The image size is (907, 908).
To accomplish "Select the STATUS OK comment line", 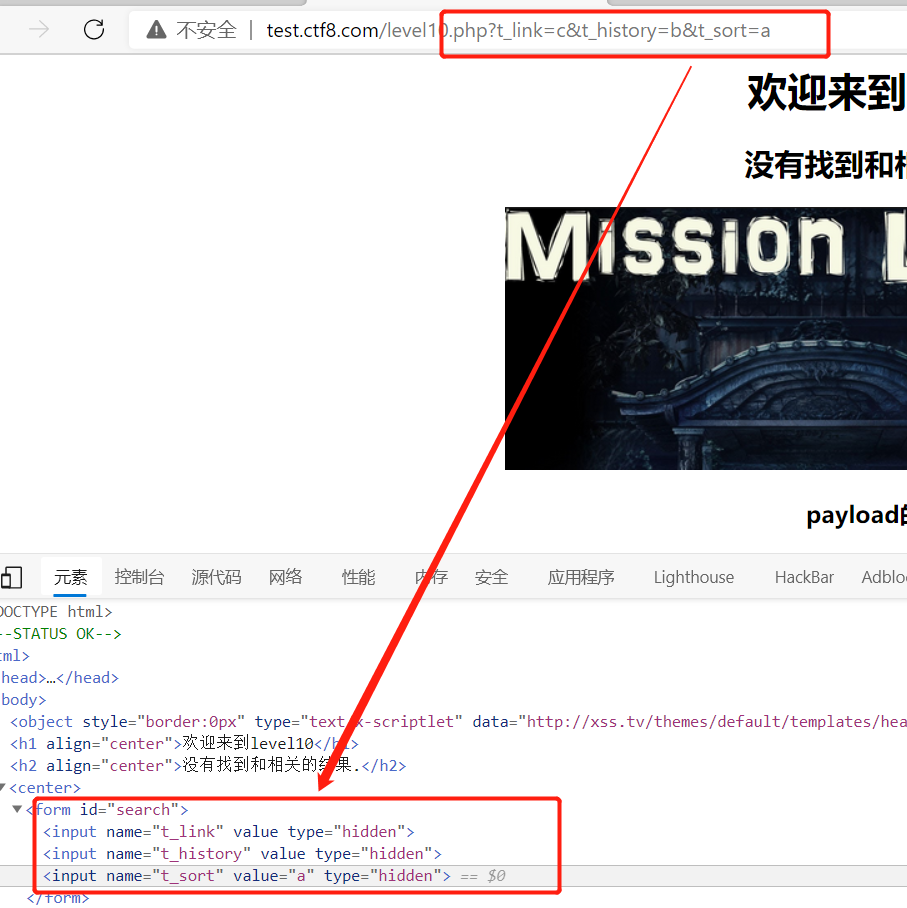I will pyautogui.click(x=61, y=634).
